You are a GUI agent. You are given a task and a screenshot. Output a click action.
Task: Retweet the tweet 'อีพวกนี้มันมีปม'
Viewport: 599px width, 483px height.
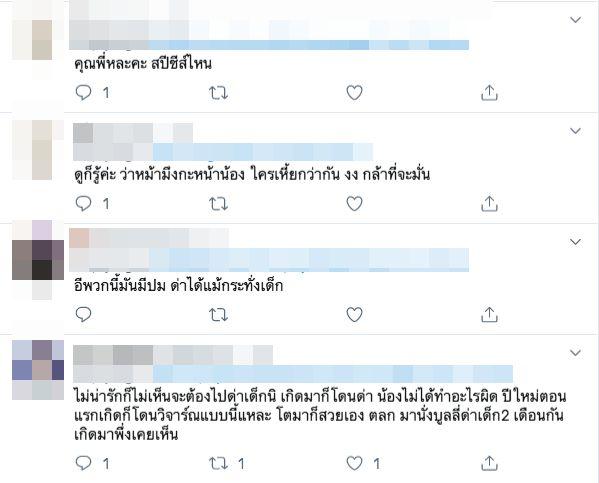[x=219, y=315]
